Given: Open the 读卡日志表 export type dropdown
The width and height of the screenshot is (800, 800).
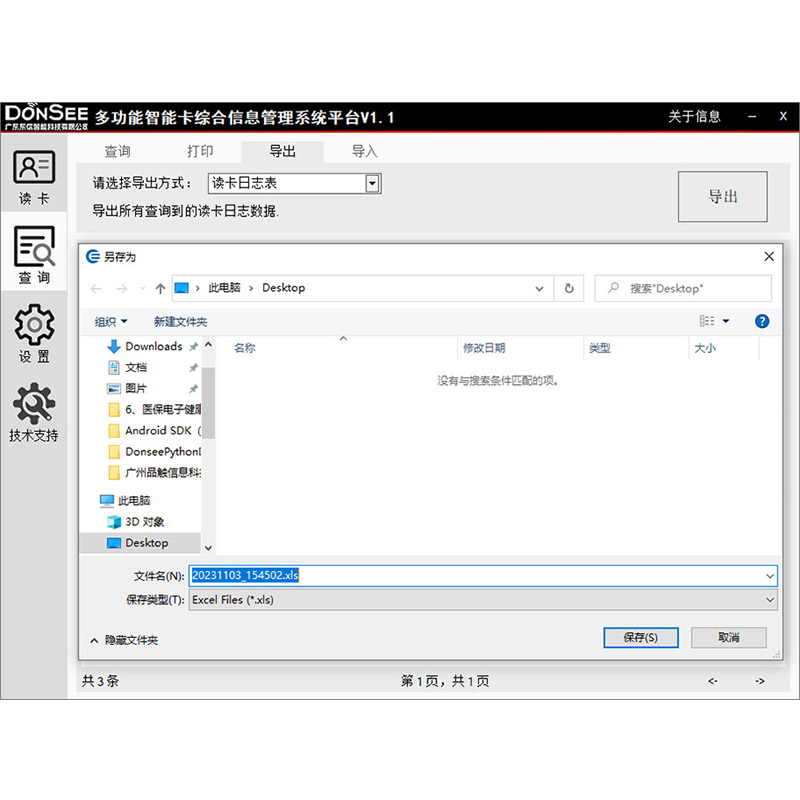Looking at the screenshot, I should click(371, 183).
